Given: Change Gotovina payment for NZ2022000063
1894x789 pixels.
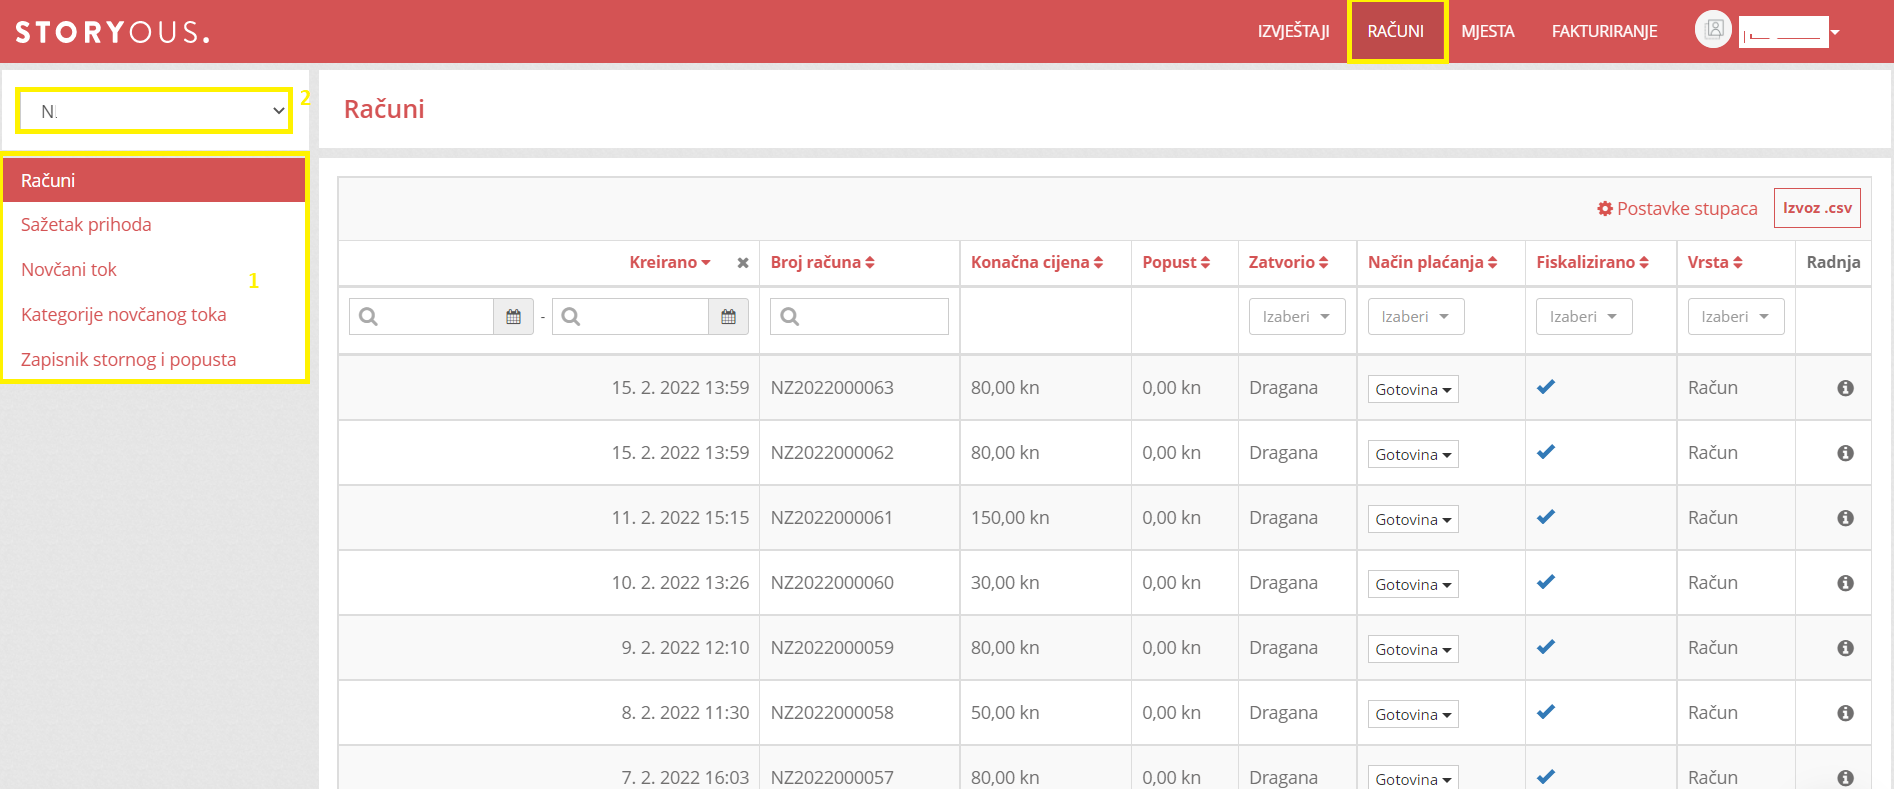Looking at the screenshot, I should click(1413, 389).
